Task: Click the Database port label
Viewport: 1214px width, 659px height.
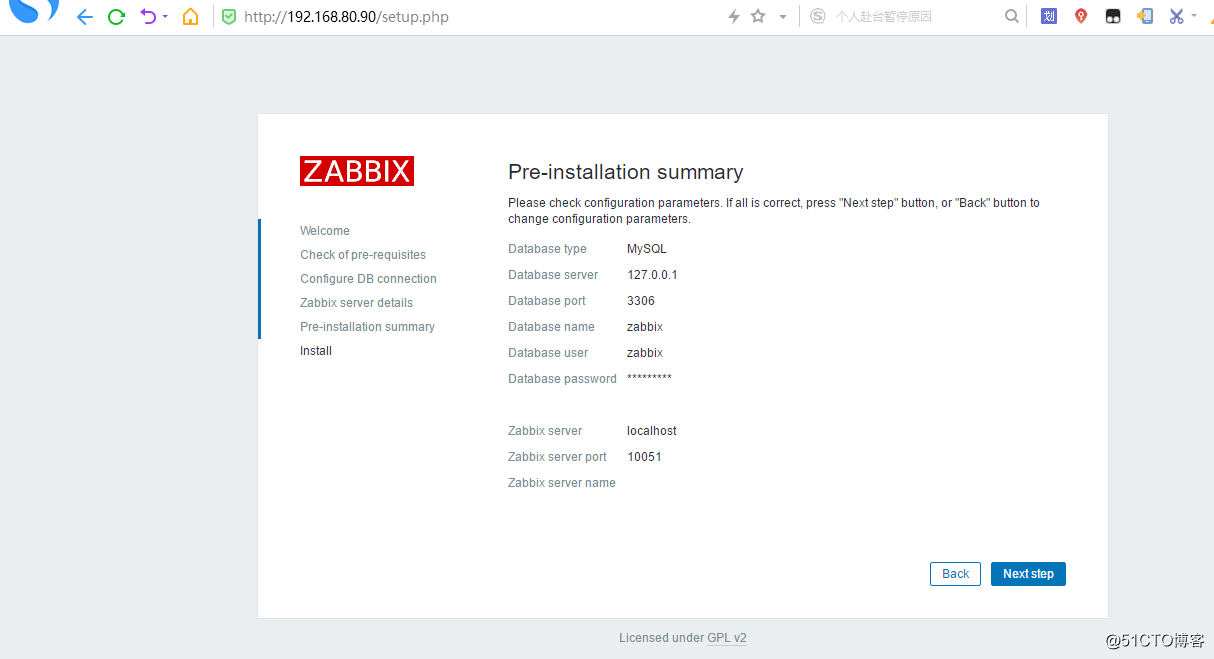Action: pos(547,301)
